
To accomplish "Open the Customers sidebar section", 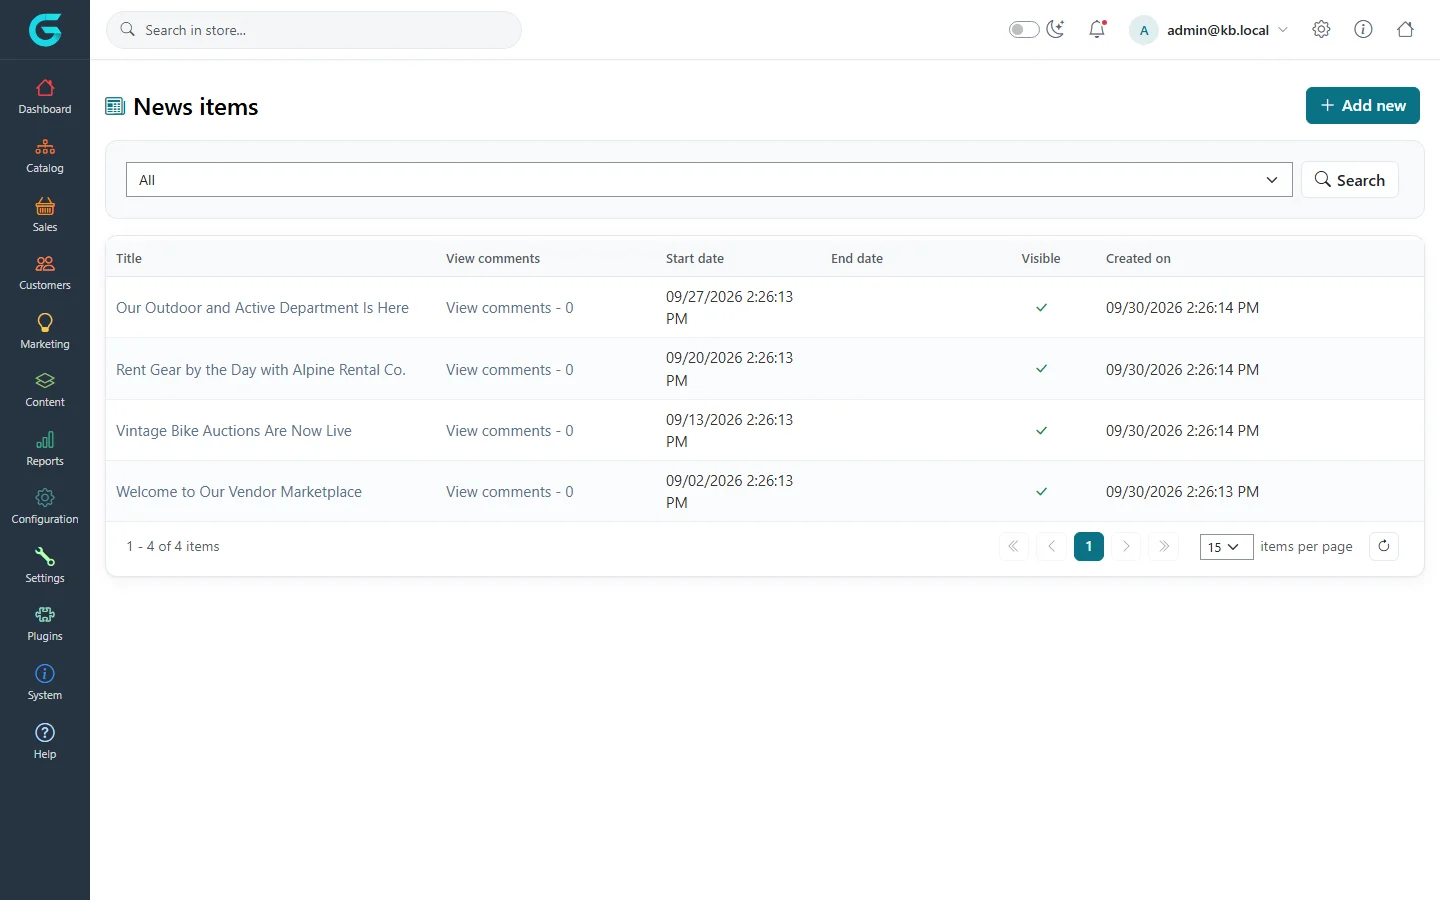I will pyautogui.click(x=45, y=273).
